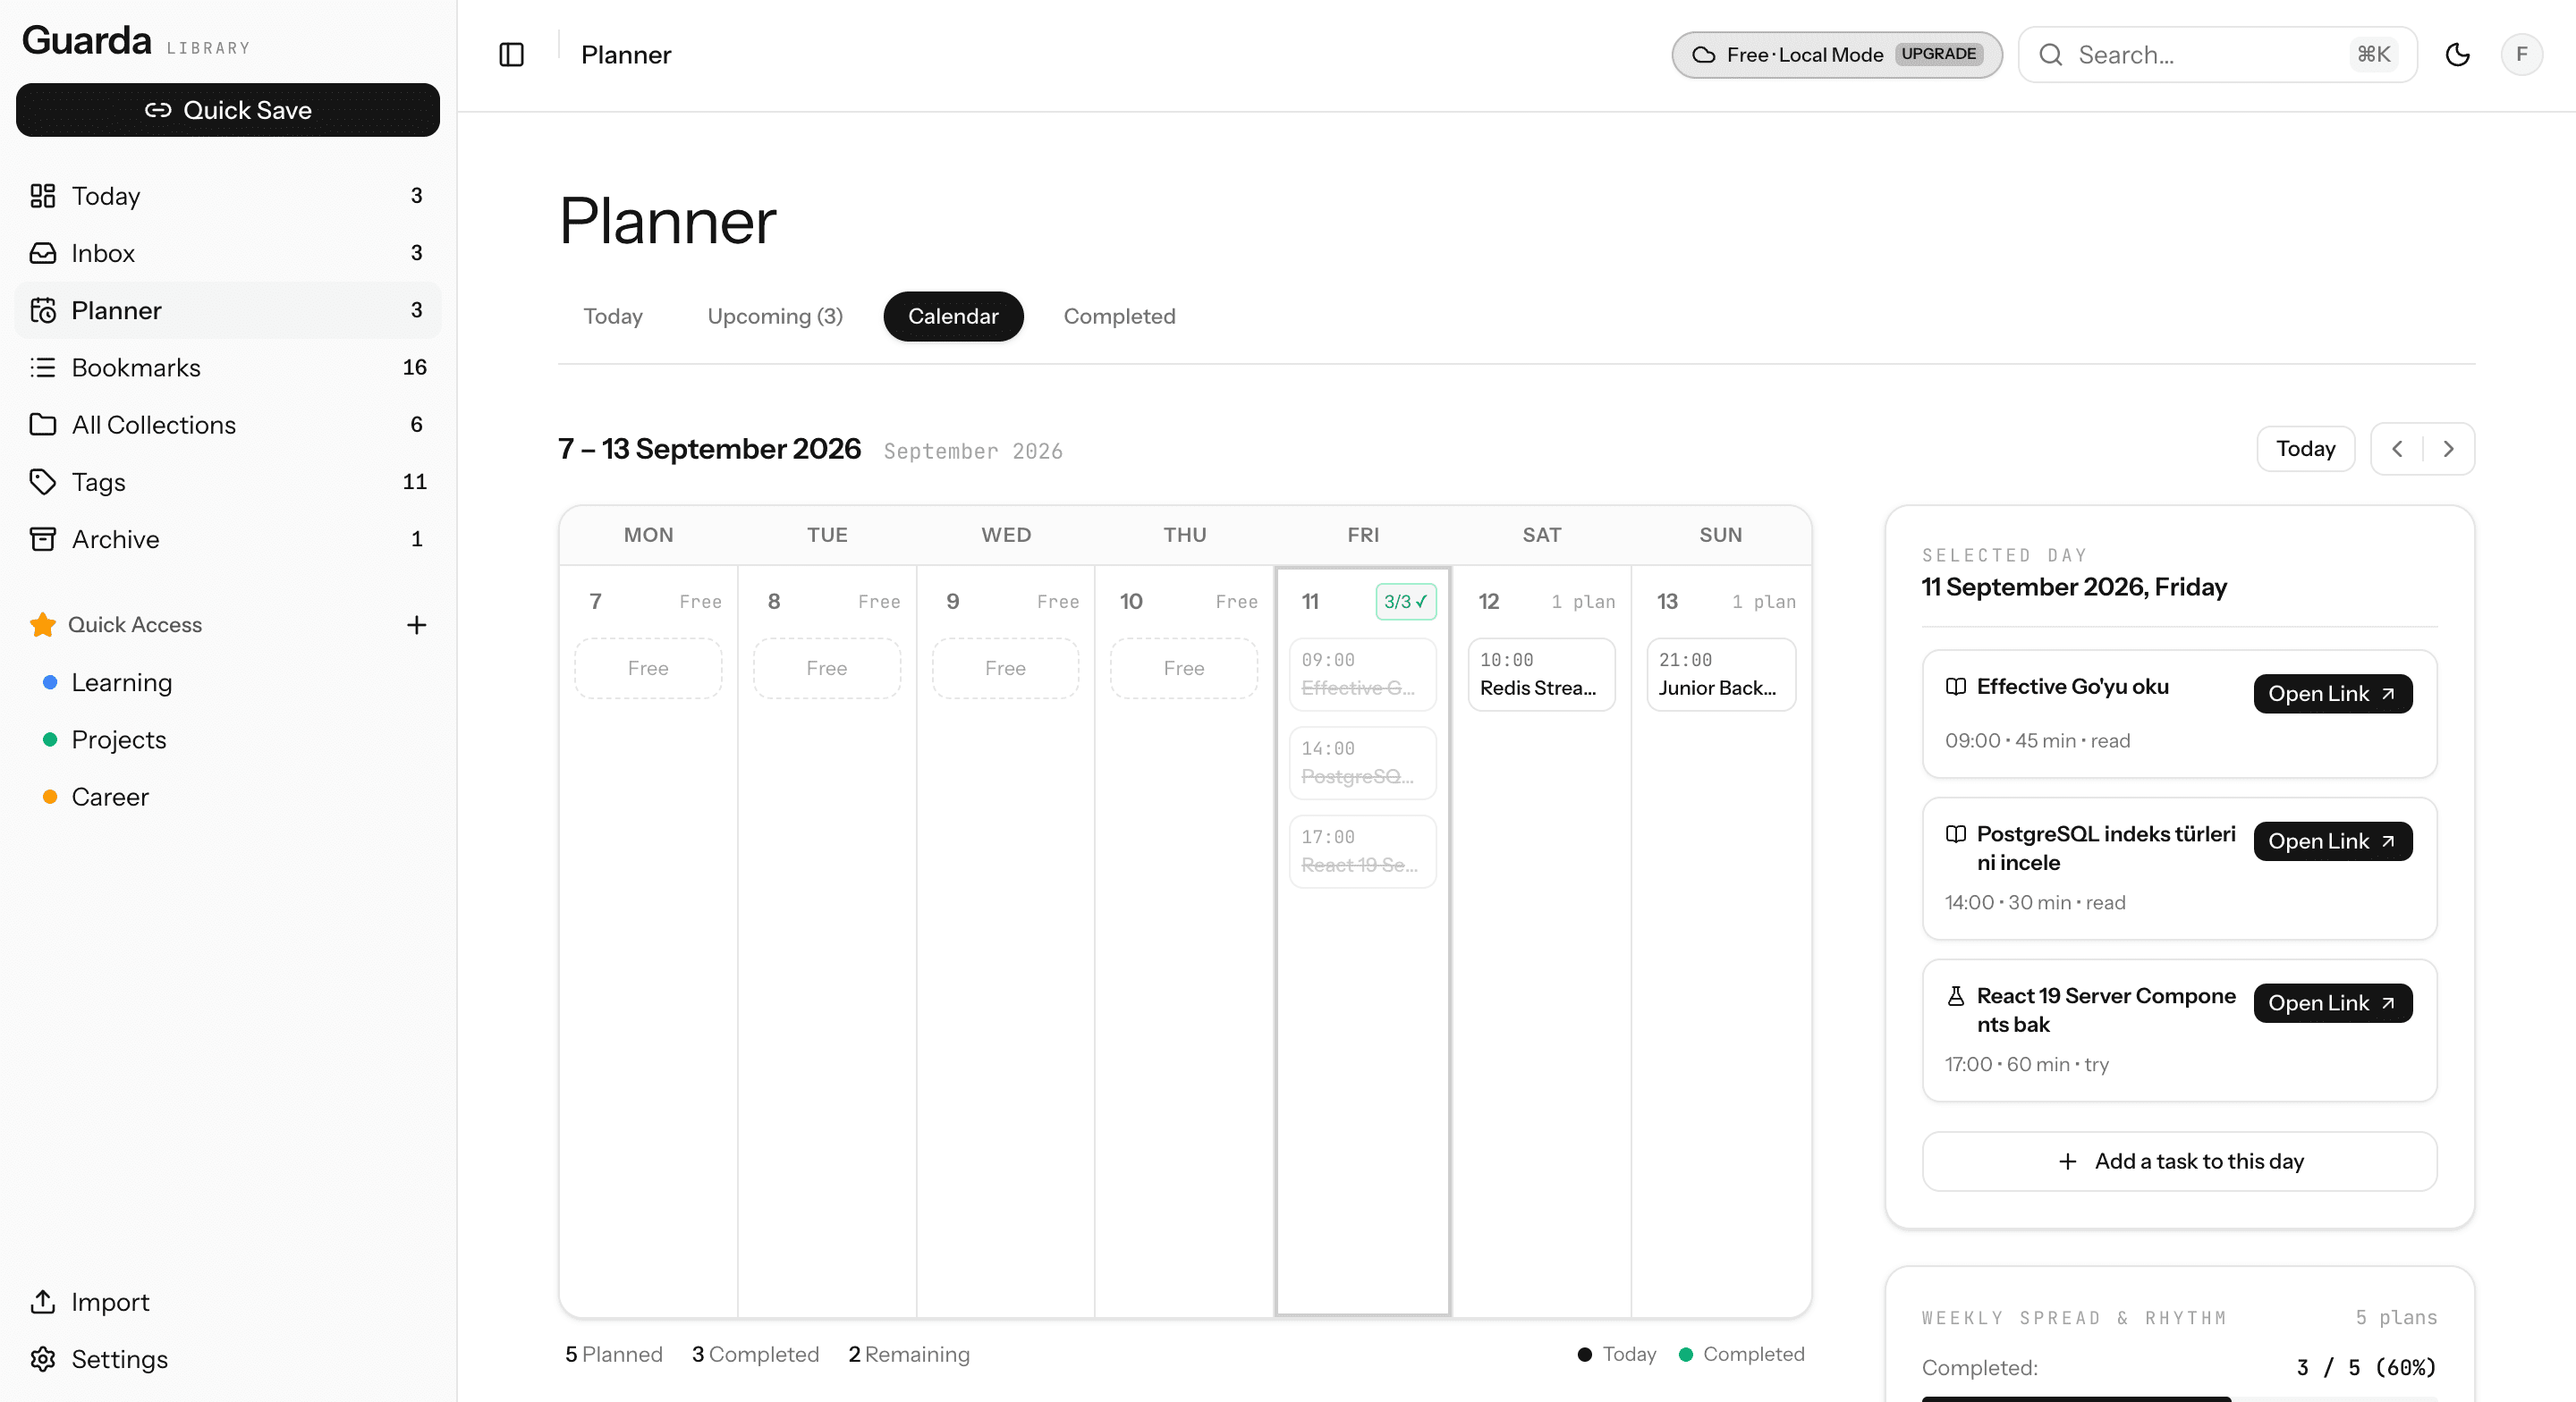Add a new Quick Access item
This screenshot has width=2576, height=1402.
tap(416, 625)
